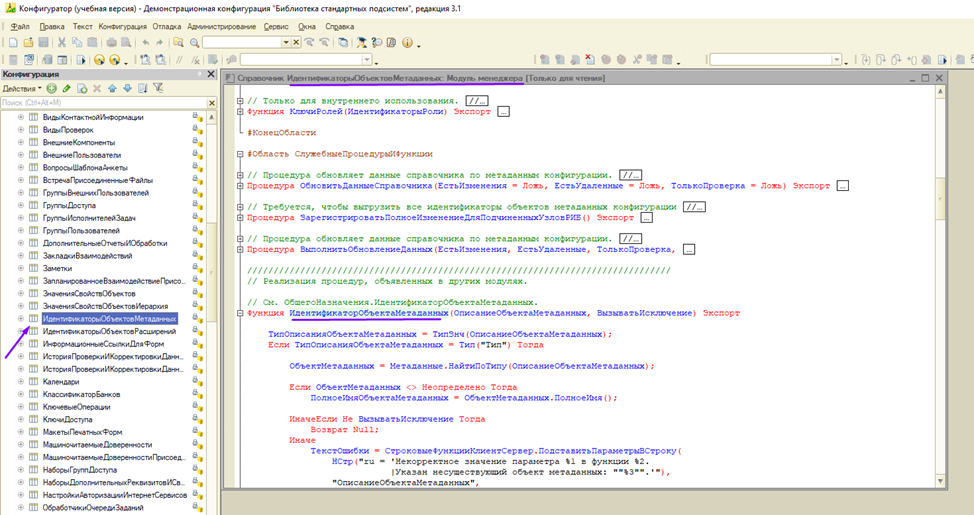Click 'Возврат Null;' code line

345,430
